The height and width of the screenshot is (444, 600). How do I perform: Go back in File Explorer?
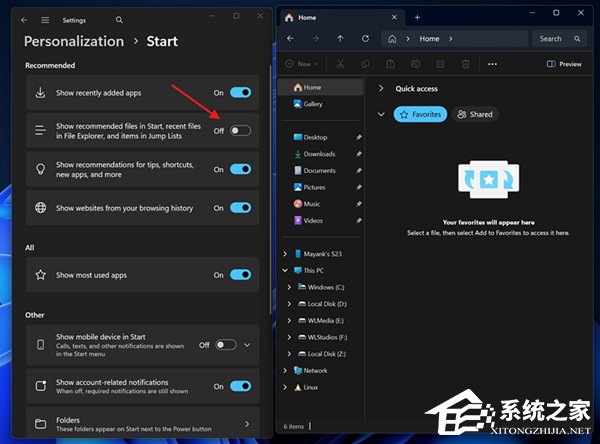point(290,39)
